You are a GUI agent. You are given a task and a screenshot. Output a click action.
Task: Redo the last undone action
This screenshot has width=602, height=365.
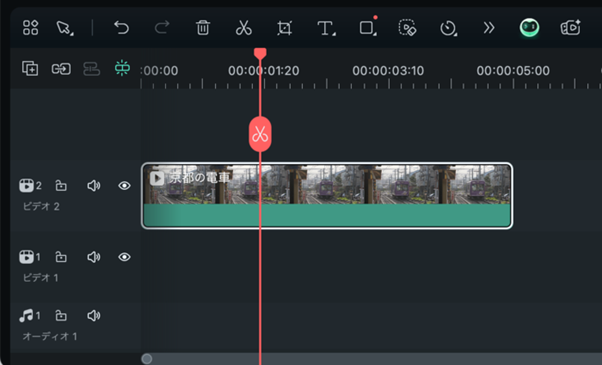(162, 28)
